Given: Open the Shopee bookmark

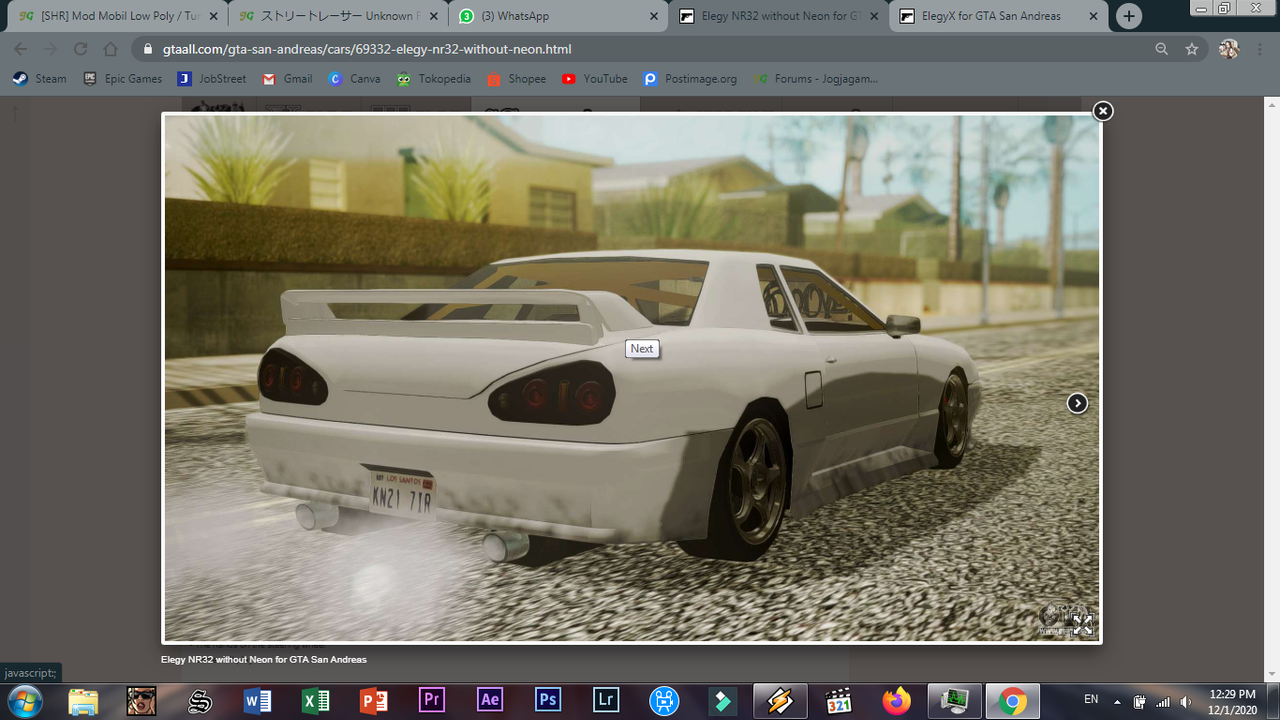Looking at the screenshot, I should click(x=516, y=79).
